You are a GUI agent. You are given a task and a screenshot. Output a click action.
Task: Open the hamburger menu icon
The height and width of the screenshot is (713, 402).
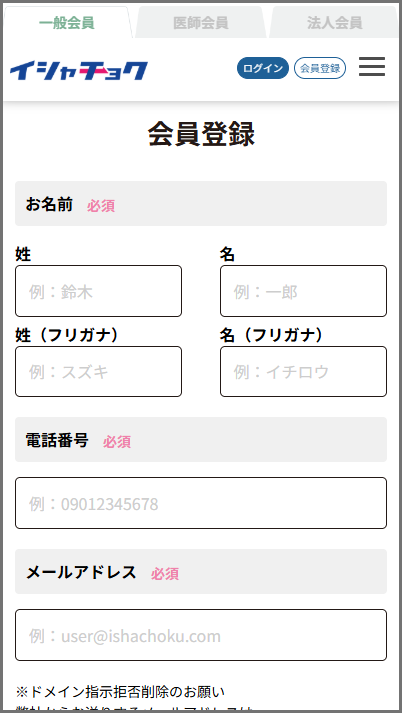click(x=372, y=67)
